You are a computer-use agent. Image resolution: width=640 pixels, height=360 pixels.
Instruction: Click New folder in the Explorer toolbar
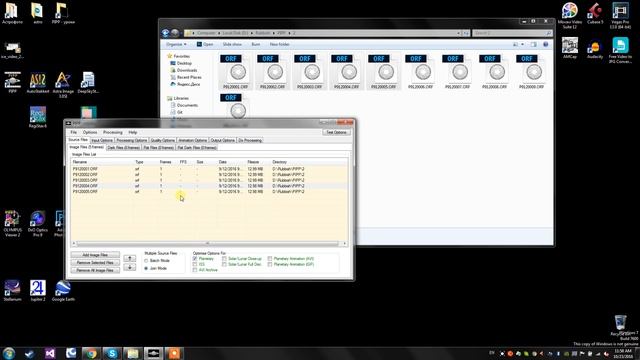pyautogui.click(x=280, y=44)
